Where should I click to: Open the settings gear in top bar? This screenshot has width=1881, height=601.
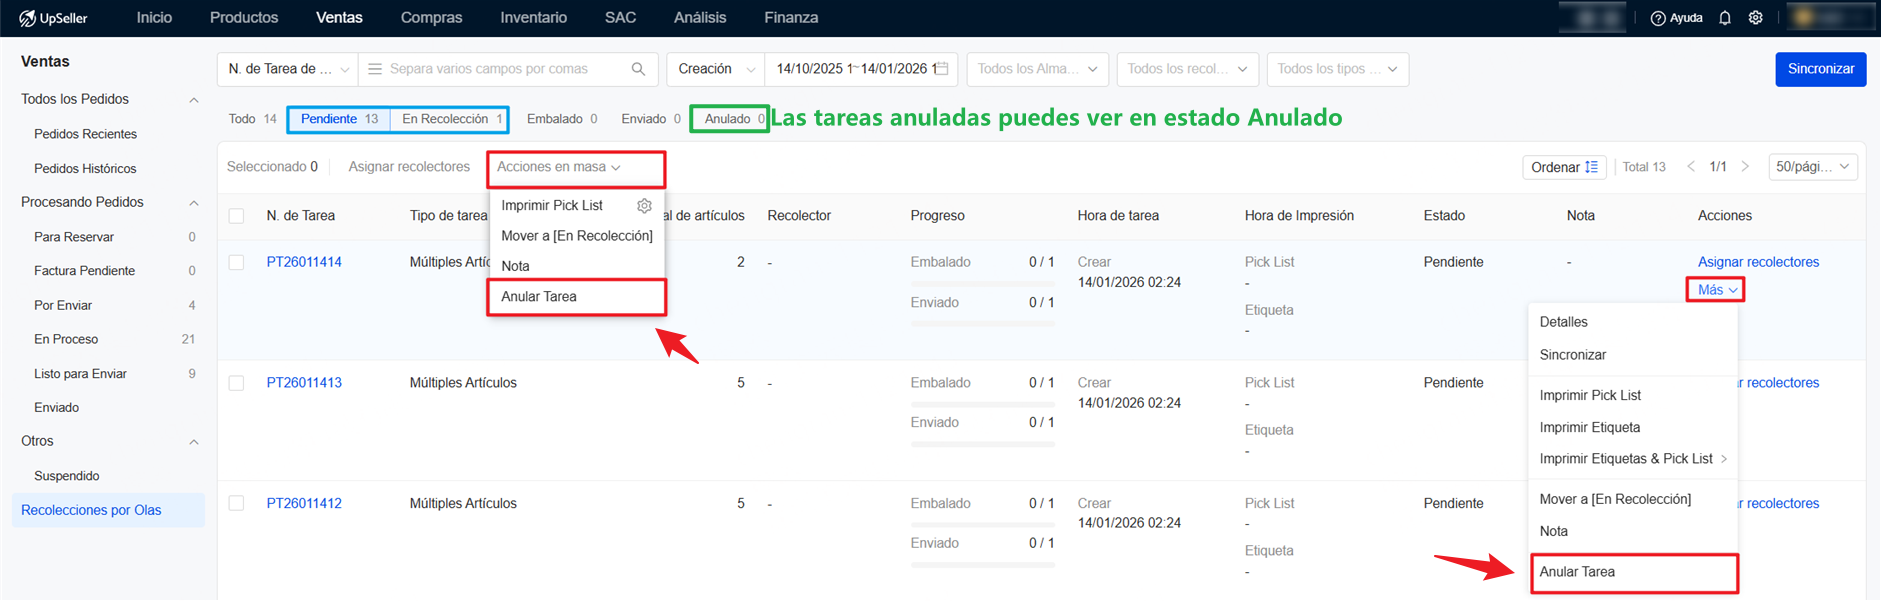[1755, 18]
